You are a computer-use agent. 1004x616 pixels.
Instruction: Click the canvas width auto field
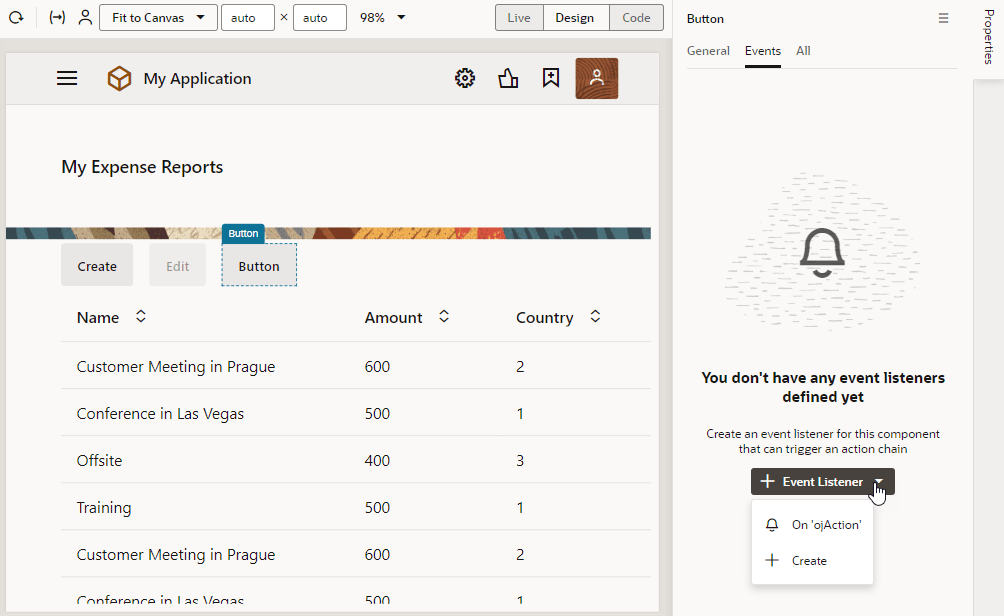[248, 18]
